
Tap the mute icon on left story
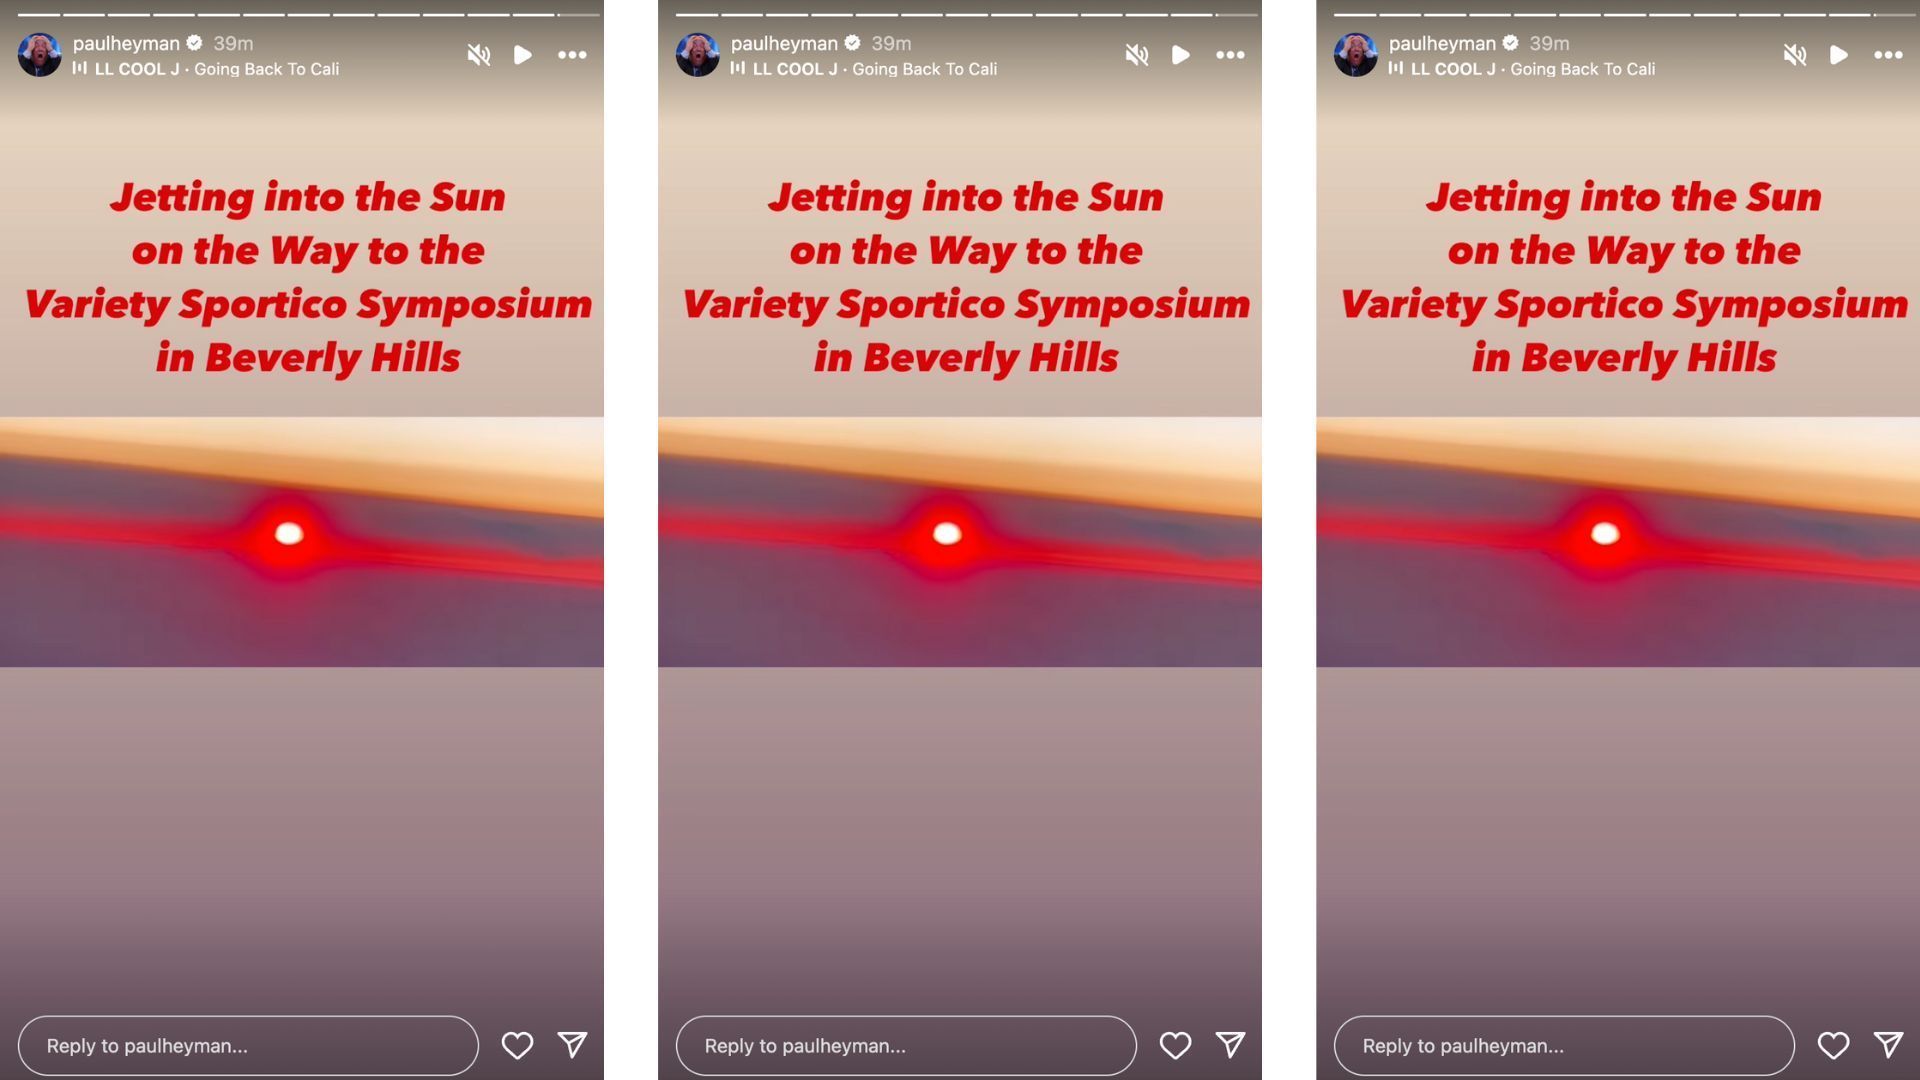click(x=477, y=54)
